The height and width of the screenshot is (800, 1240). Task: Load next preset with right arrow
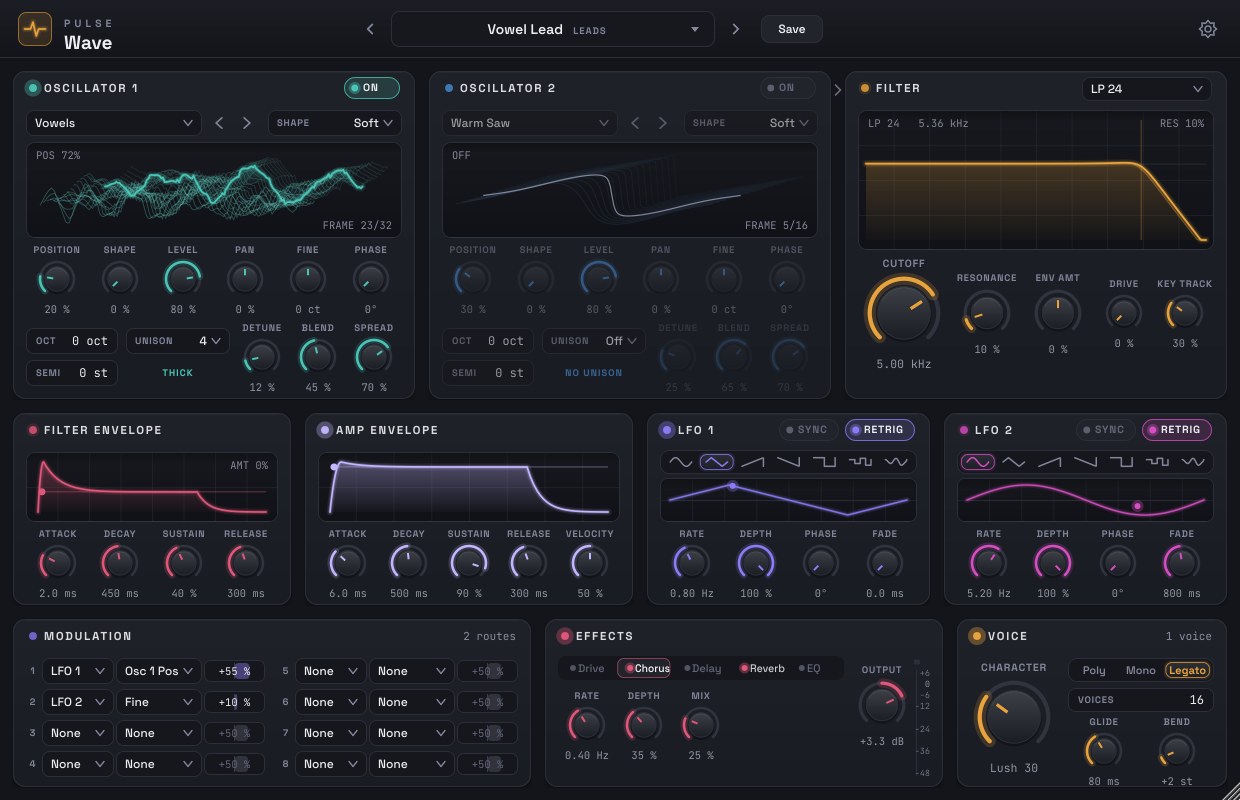[x=736, y=29]
